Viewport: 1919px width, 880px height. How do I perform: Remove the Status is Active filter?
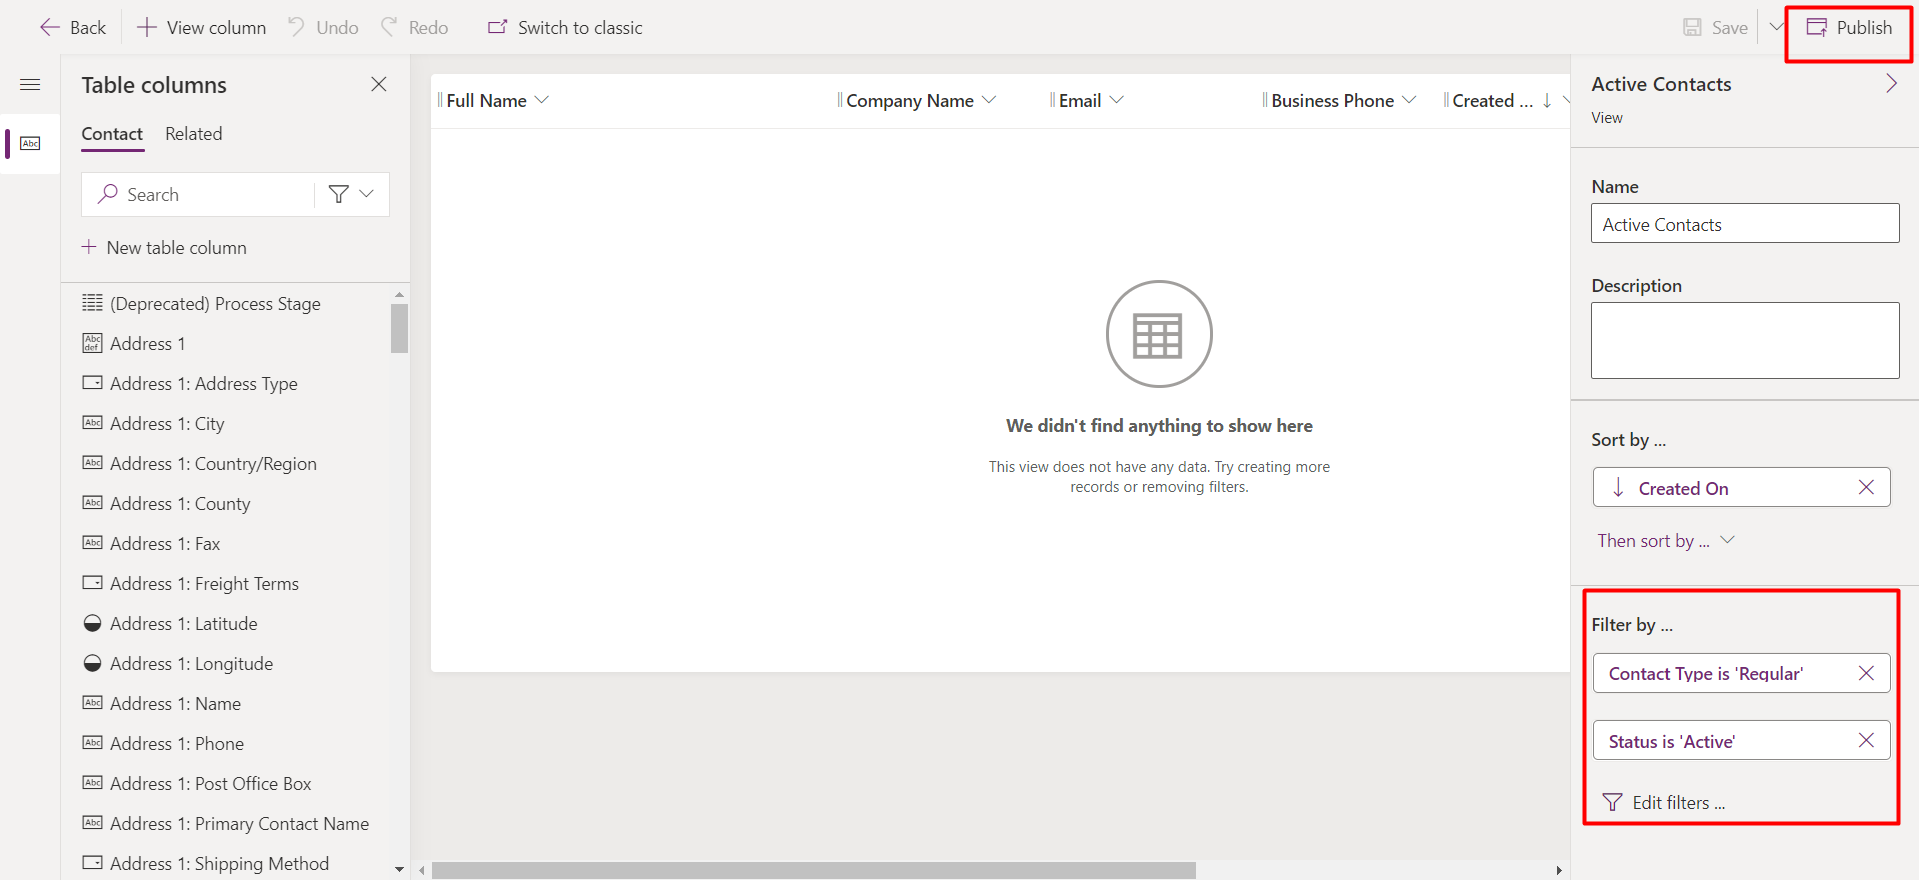click(x=1865, y=741)
